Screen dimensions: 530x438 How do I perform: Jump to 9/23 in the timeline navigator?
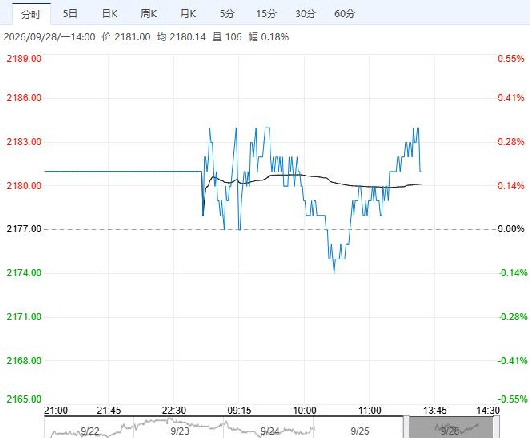[179, 431]
